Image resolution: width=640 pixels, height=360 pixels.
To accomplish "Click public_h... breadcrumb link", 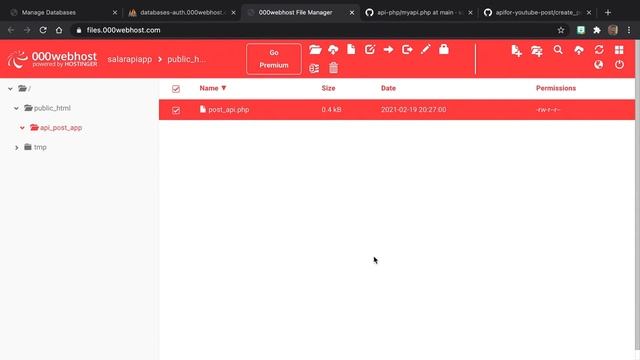I will (x=187, y=59).
